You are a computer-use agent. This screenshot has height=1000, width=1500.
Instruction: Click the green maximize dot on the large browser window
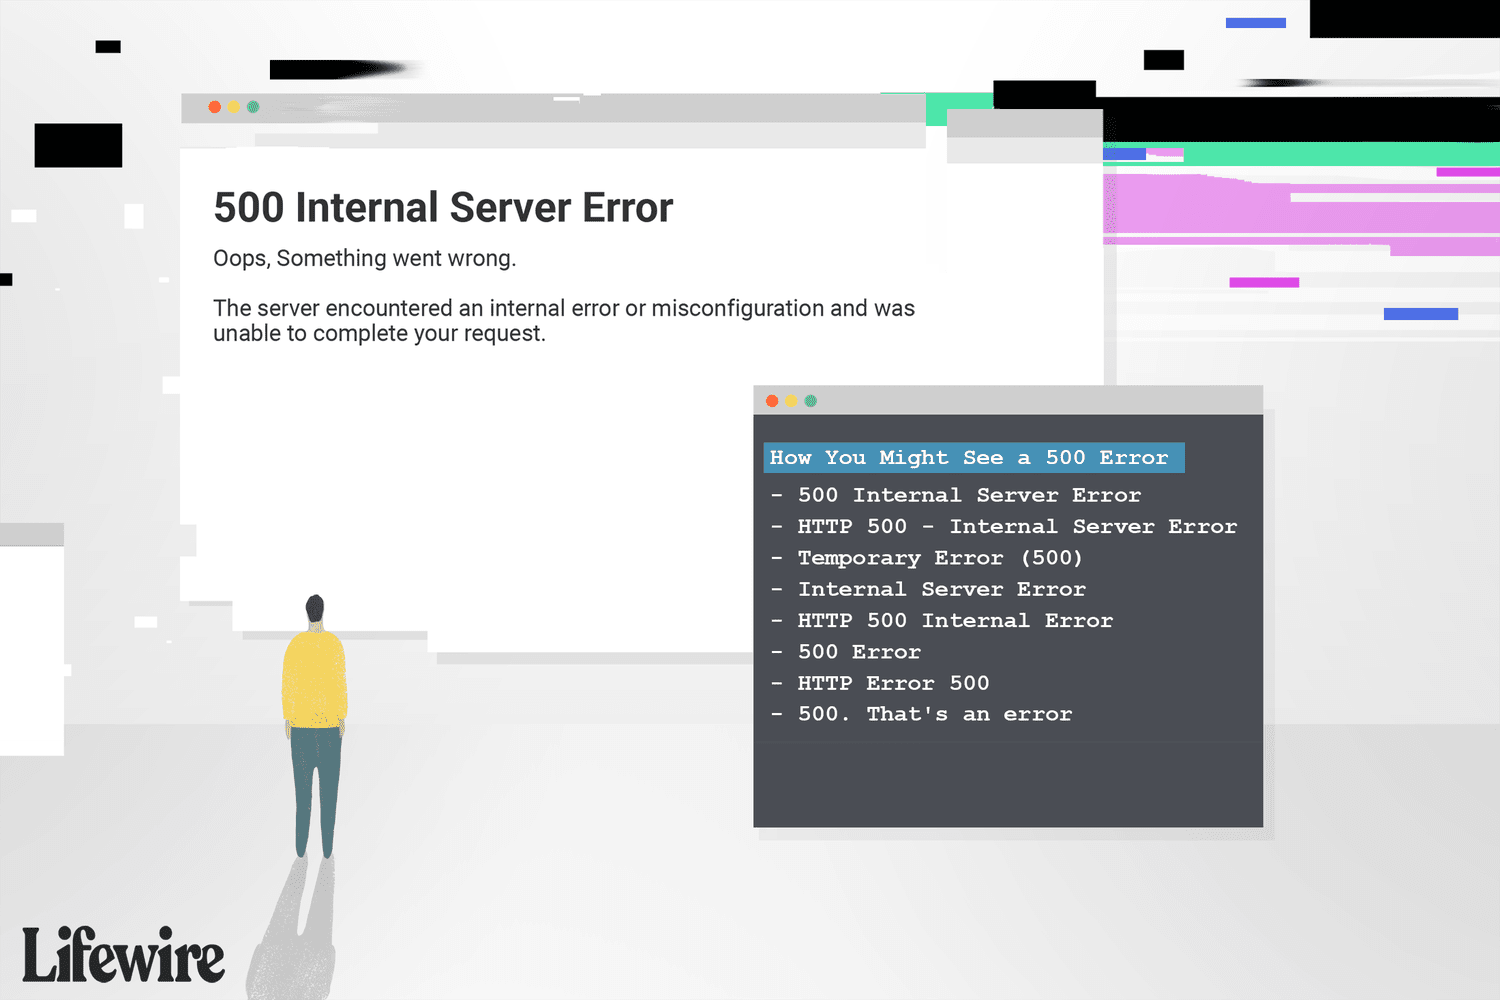253,107
